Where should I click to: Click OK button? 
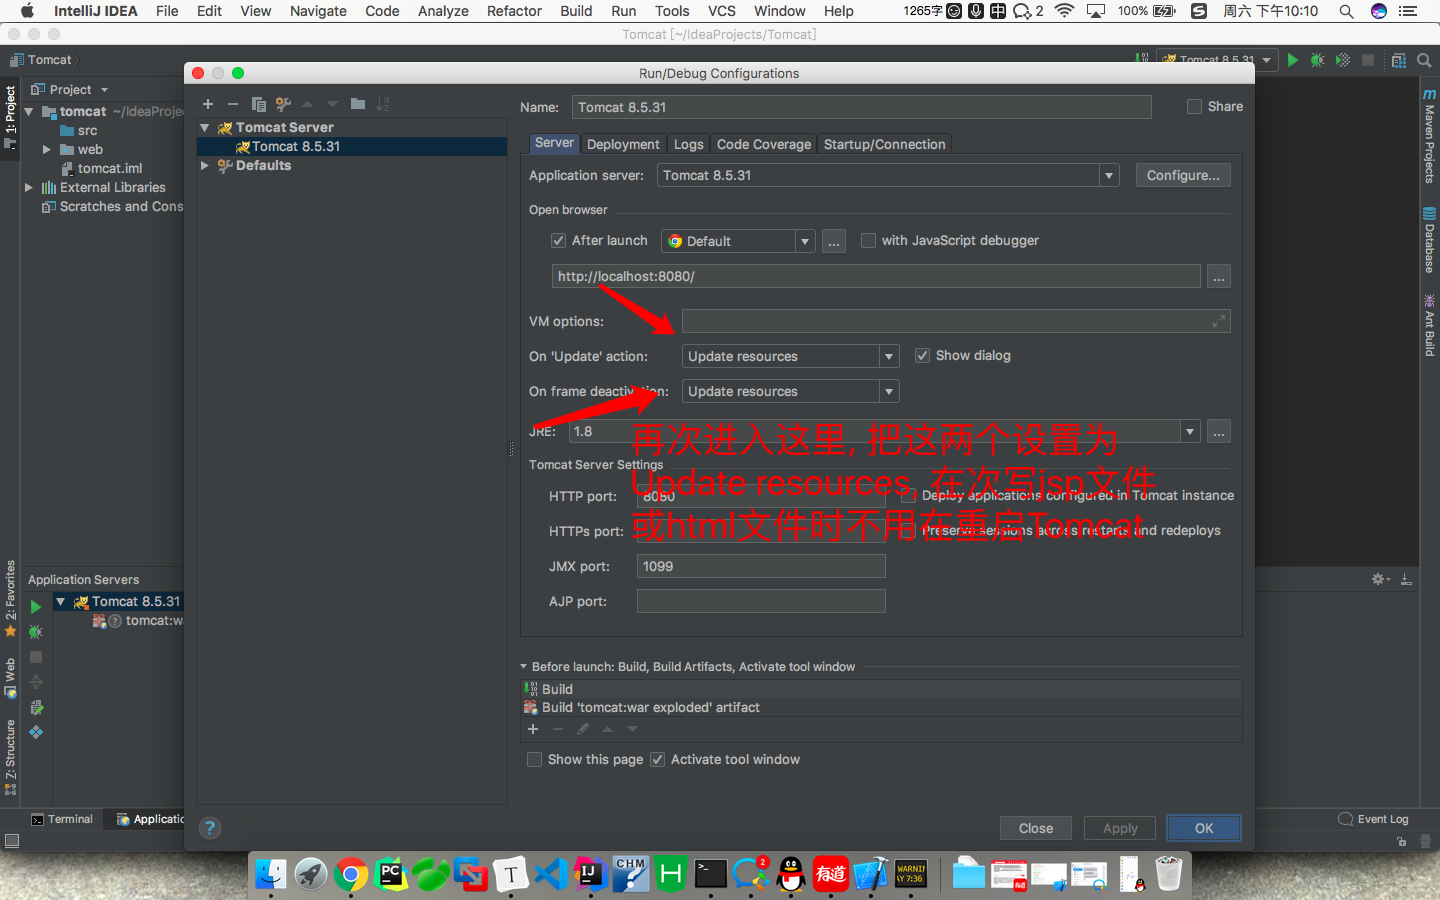coord(1204,828)
